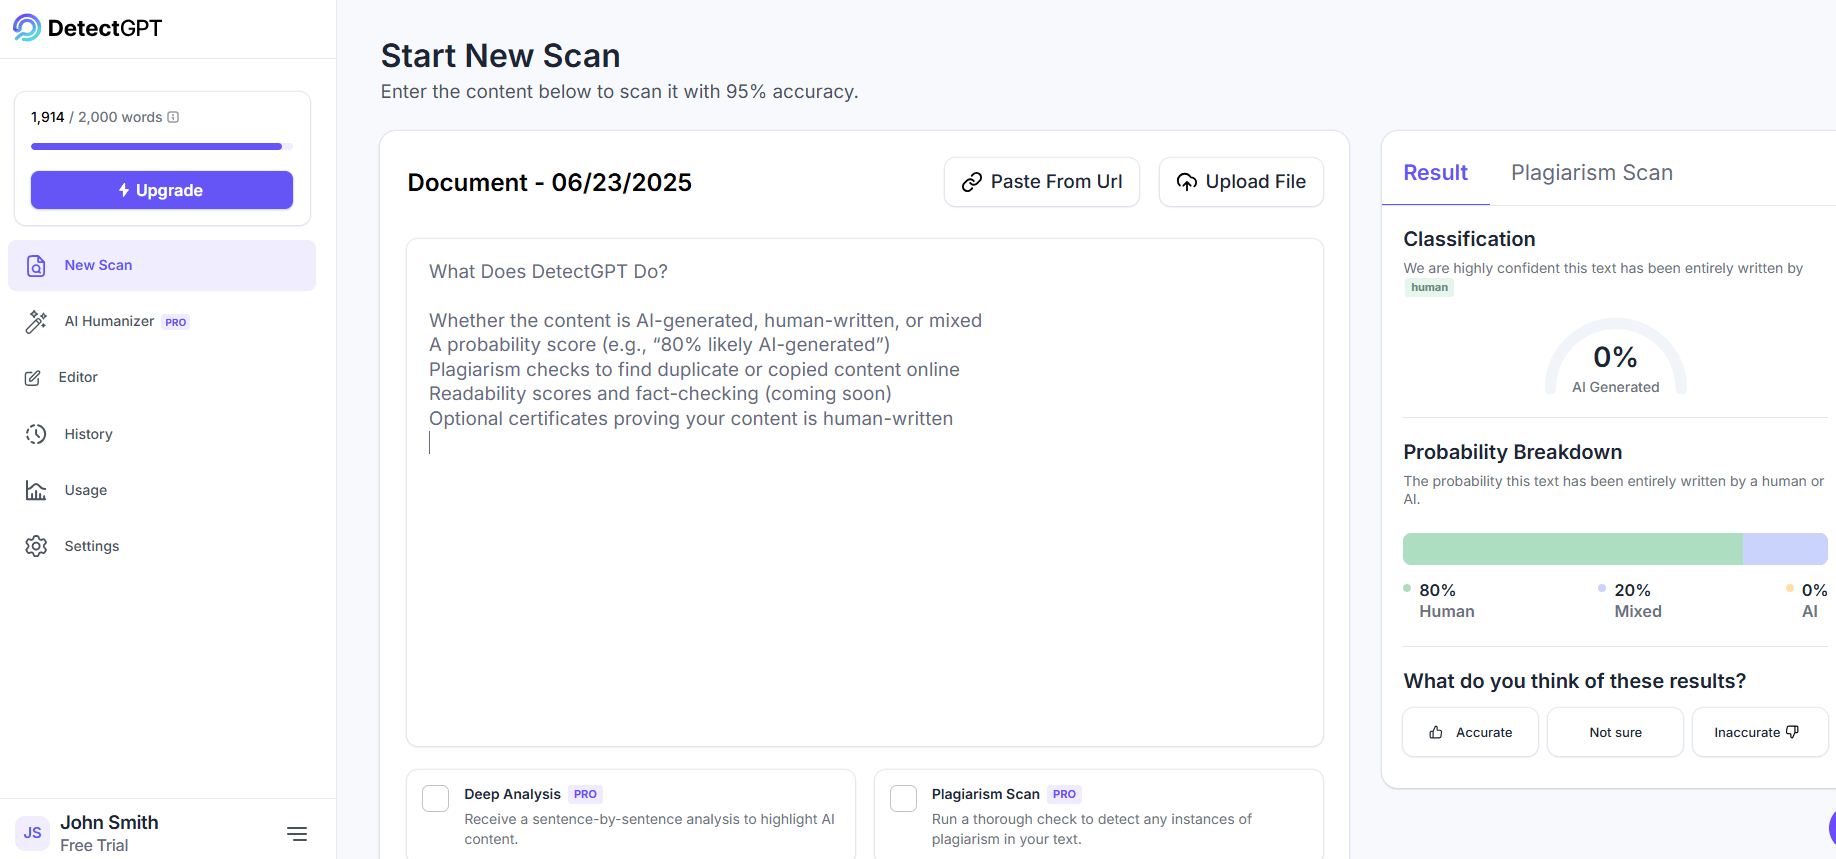Click the DetectGPT logo icon
Image resolution: width=1836 pixels, height=859 pixels.
27,28
